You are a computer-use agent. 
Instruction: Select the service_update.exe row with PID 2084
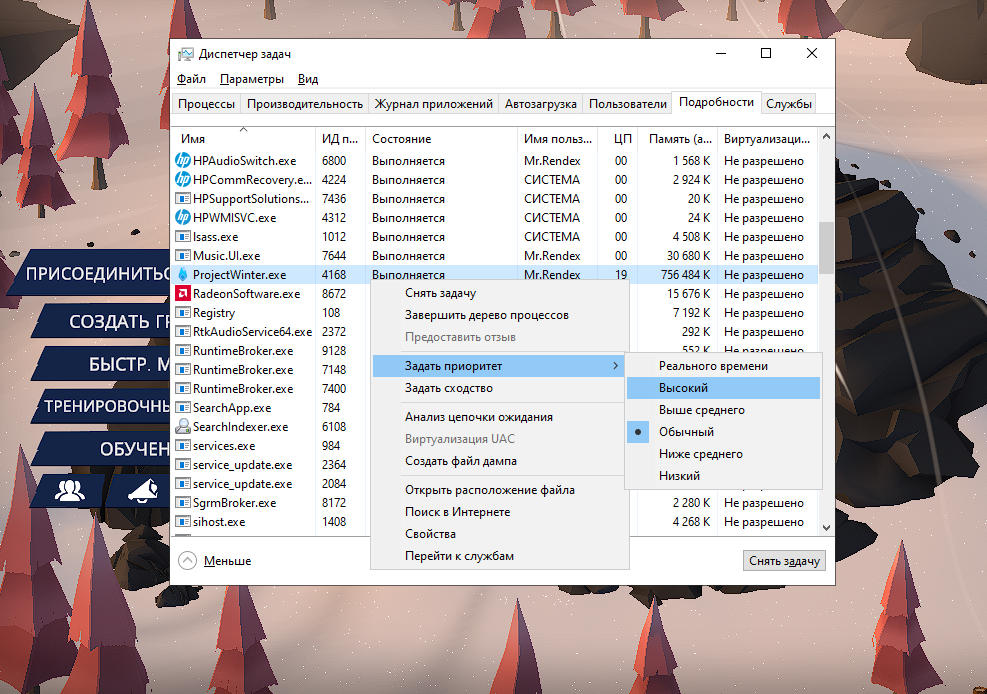click(x=271, y=484)
